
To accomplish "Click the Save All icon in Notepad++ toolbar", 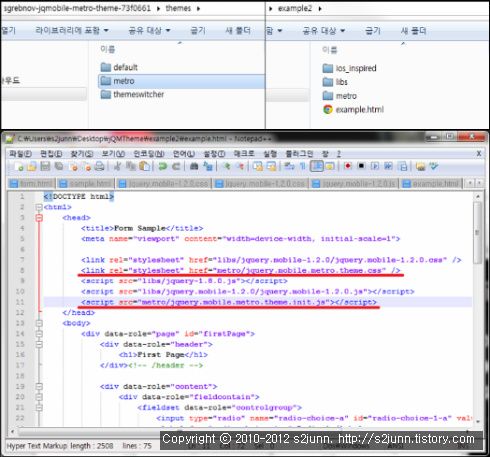I will tap(59, 166).
